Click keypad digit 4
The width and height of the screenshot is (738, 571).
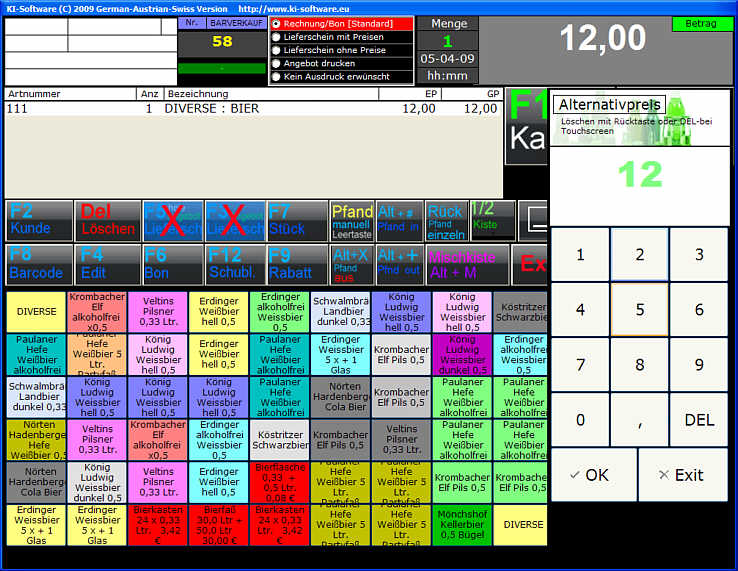[580, 310]
